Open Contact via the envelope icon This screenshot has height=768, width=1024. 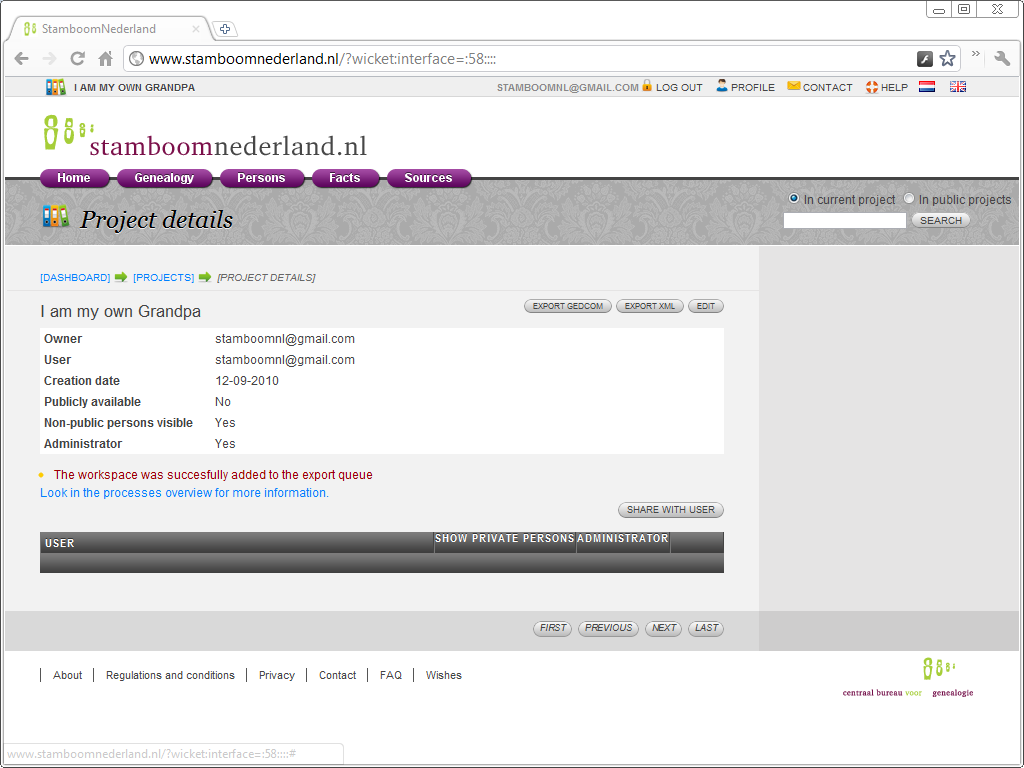click(793, 87)
